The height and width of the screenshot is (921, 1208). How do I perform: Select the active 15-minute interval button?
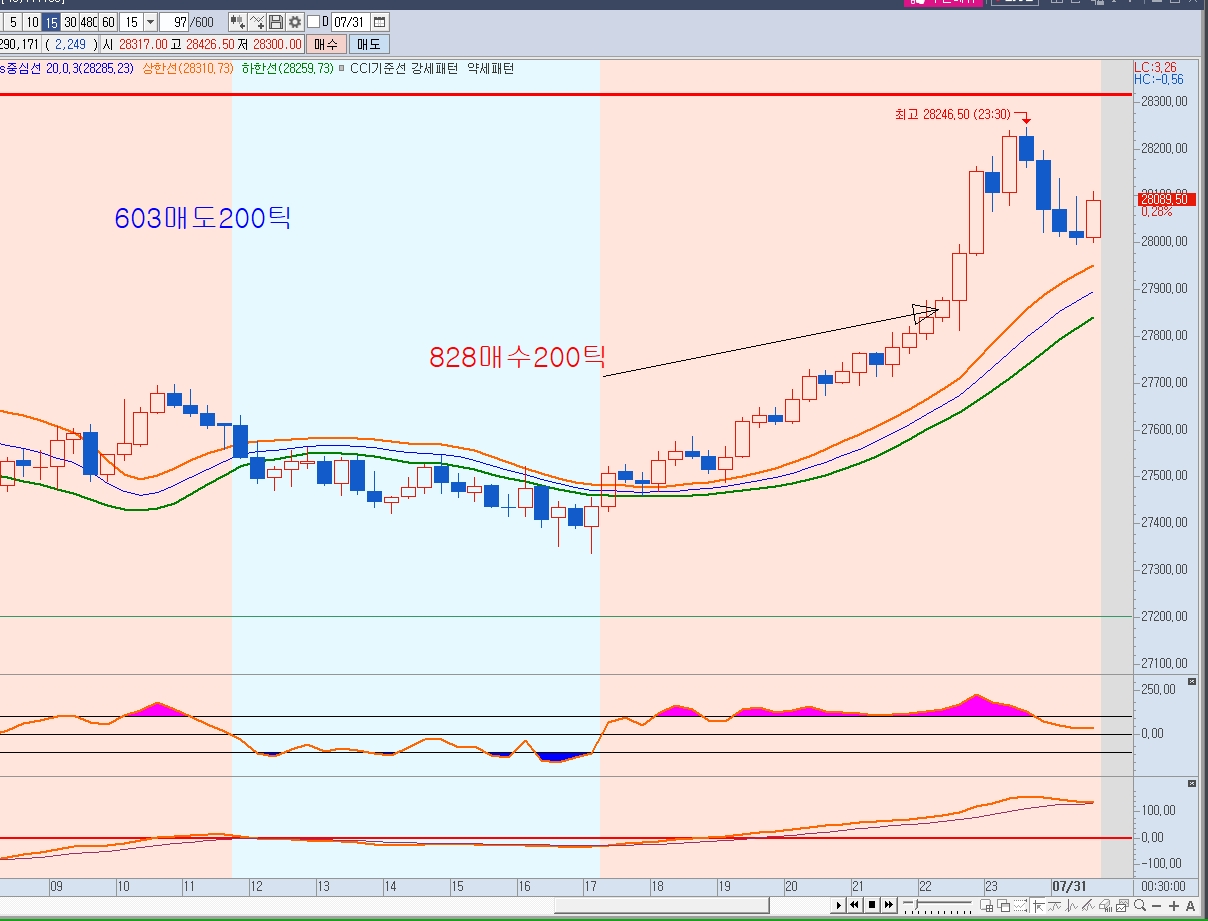point(51,21)
